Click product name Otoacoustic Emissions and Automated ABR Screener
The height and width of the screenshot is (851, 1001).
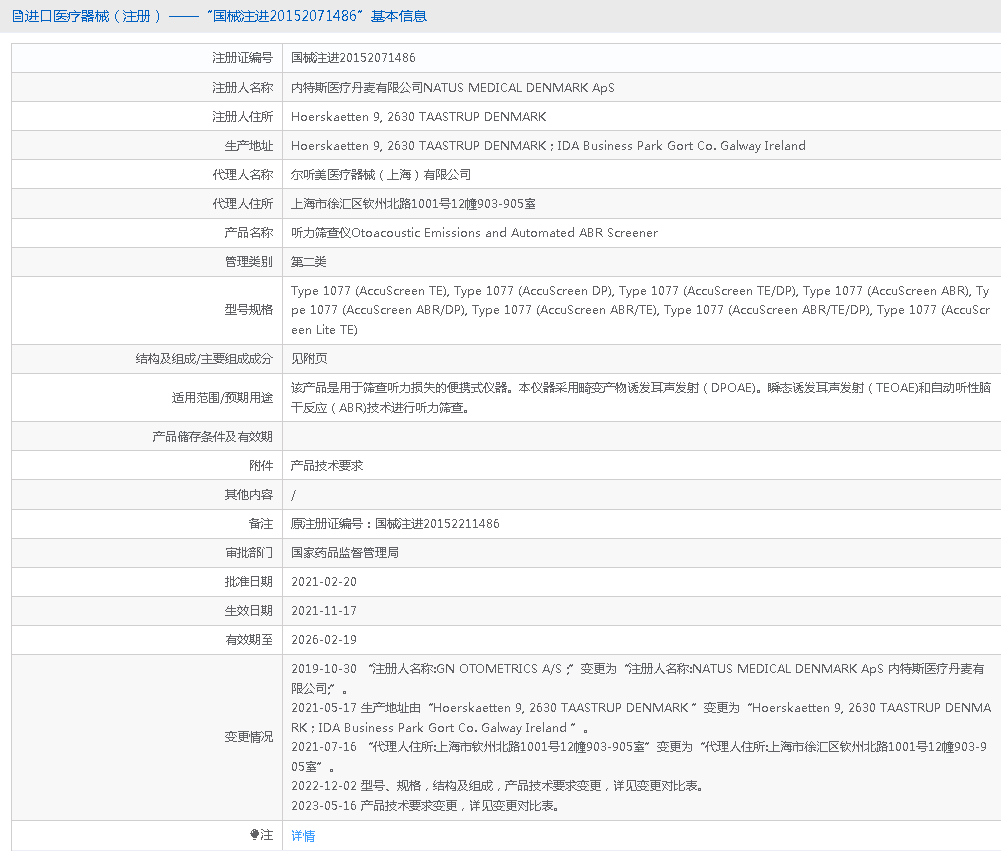474,233
